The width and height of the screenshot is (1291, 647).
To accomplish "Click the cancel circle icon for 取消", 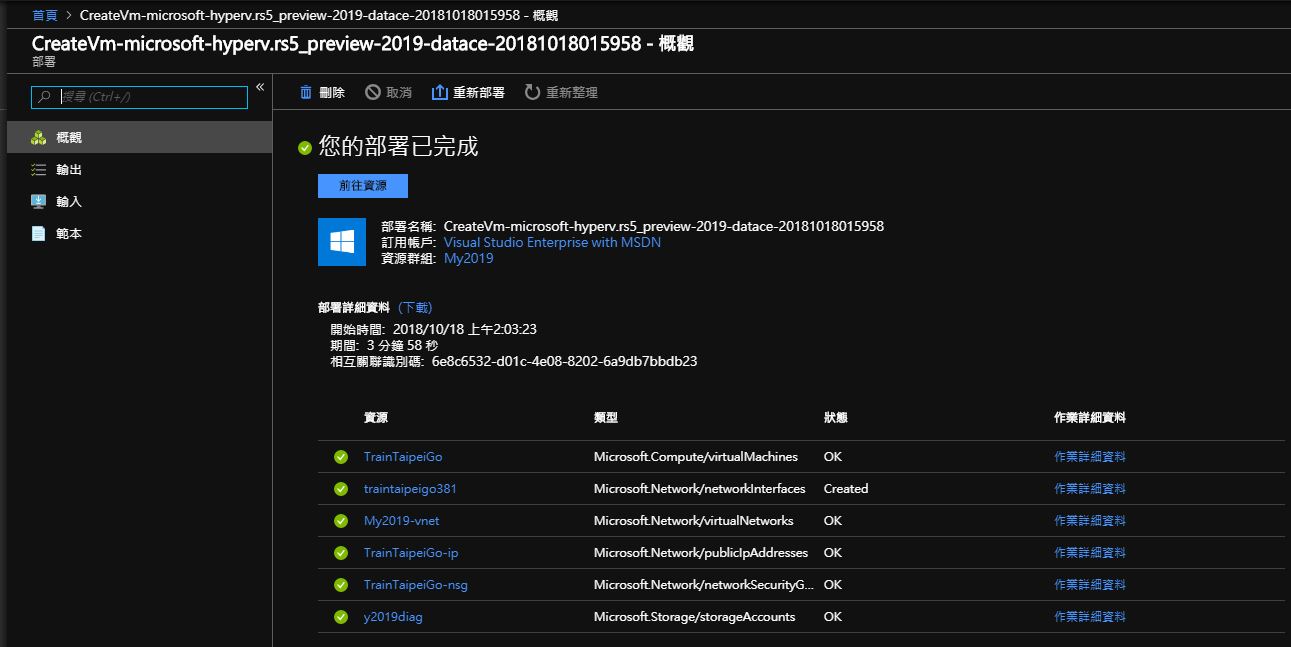I will coord(373,92).
